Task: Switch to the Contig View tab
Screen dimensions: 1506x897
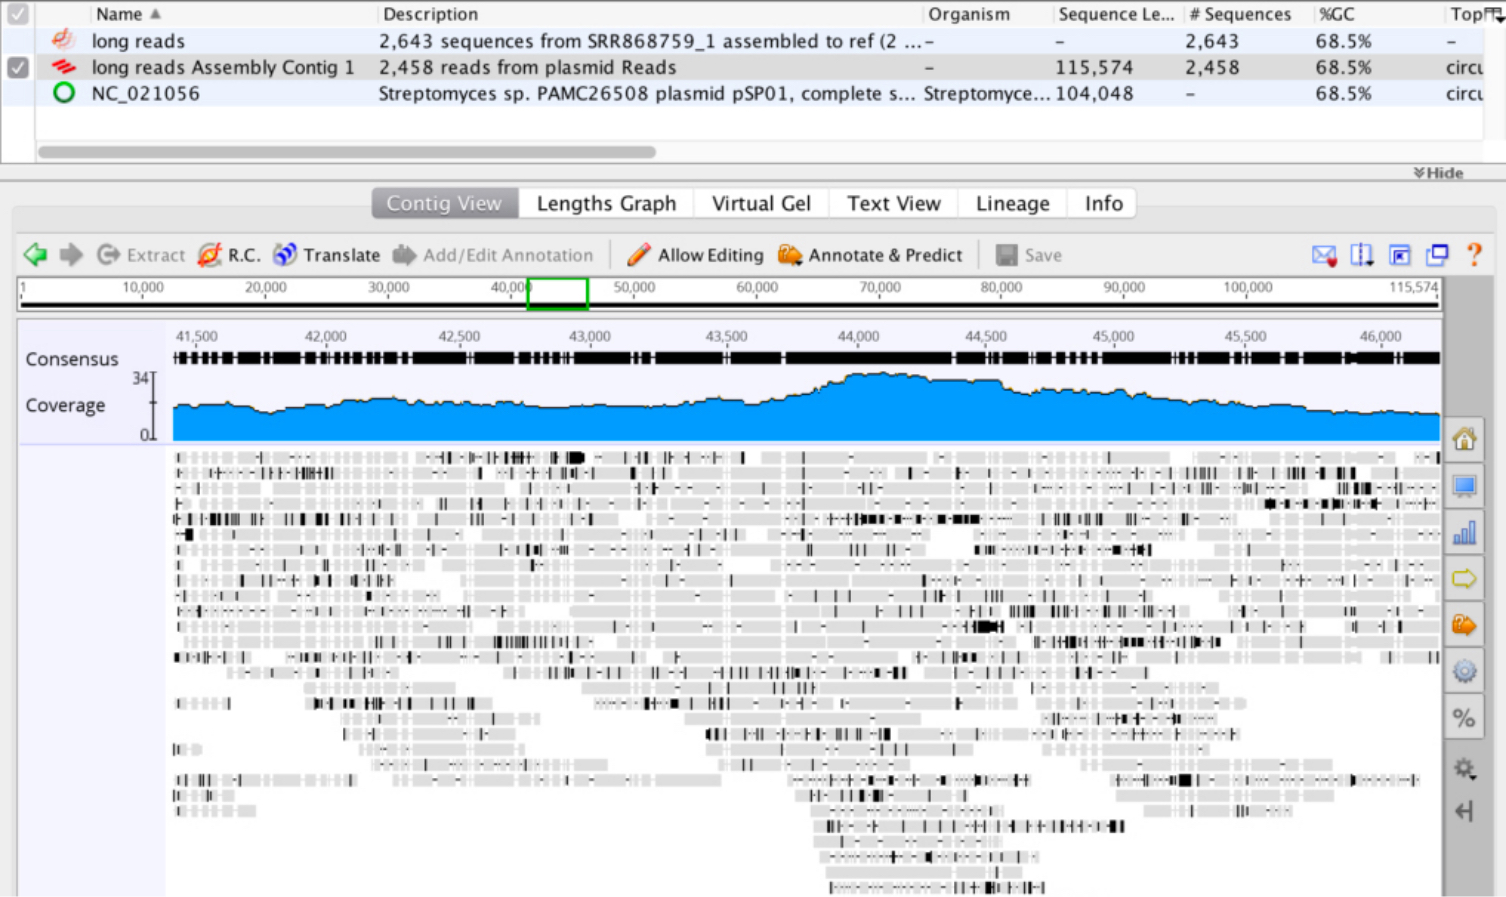Action: [x=444, y=203]
